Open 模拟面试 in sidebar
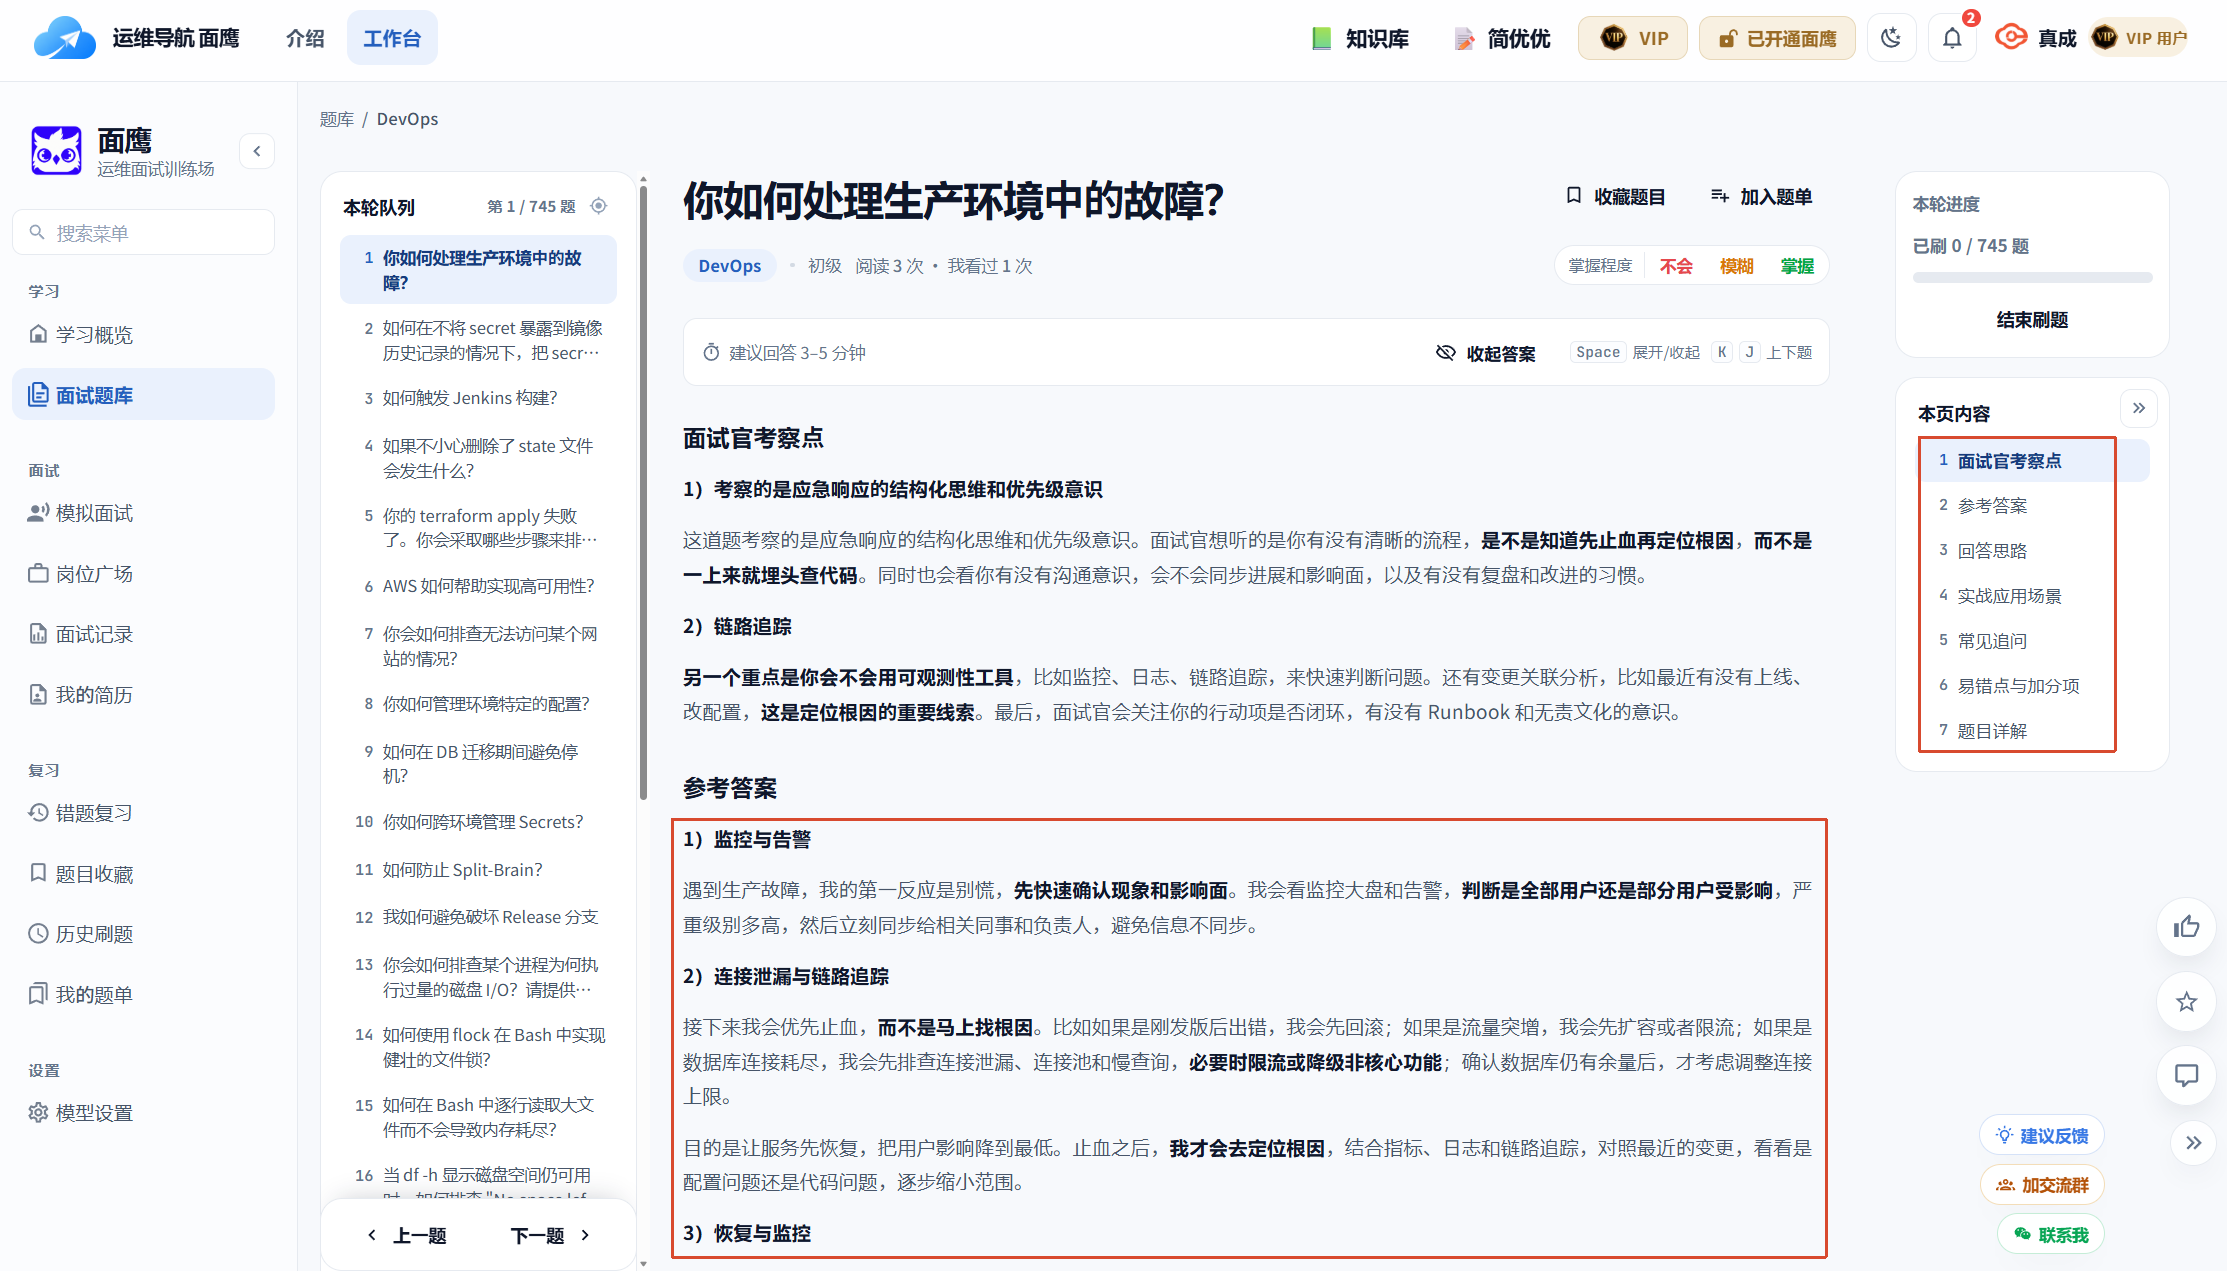The height and width of the screenshot is (1271, 2227). (x=143, y=513)
